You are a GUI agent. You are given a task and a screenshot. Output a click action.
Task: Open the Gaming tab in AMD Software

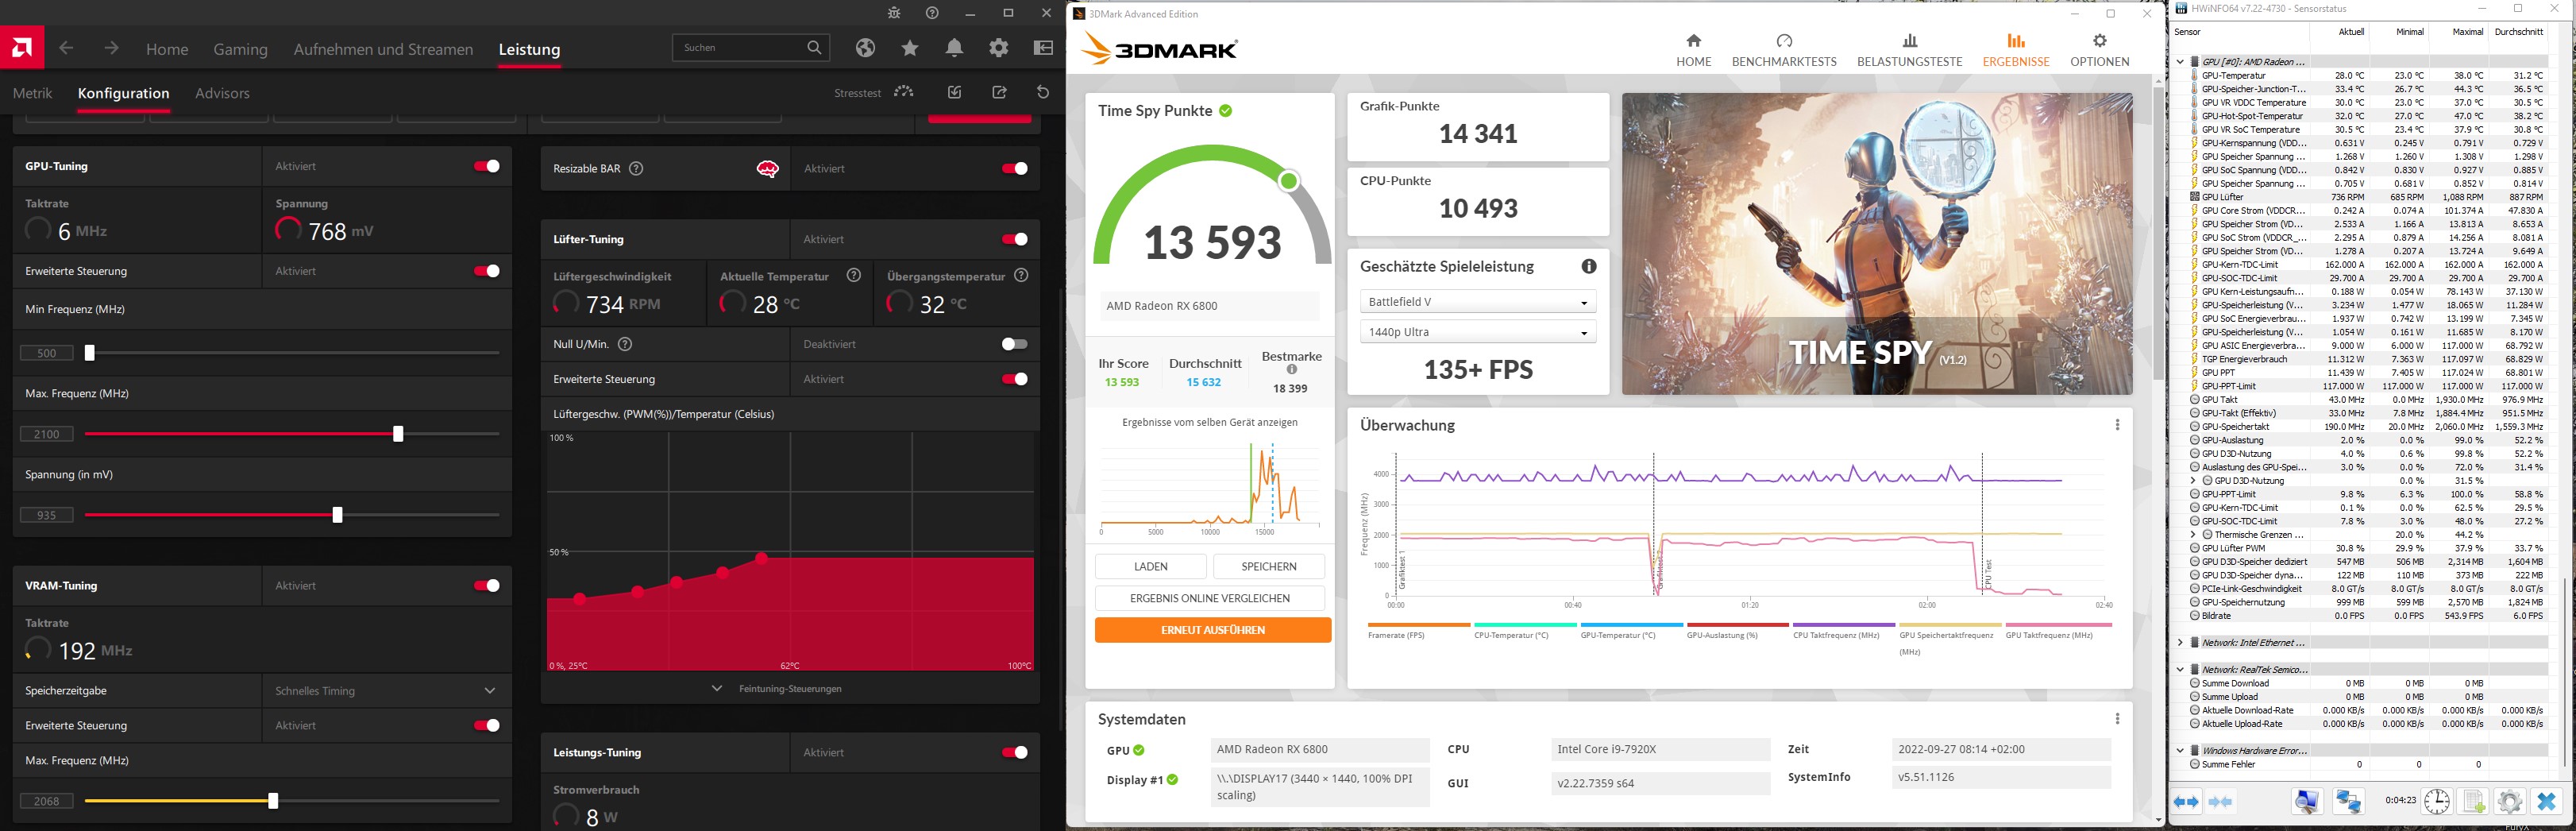pos(240,49)
